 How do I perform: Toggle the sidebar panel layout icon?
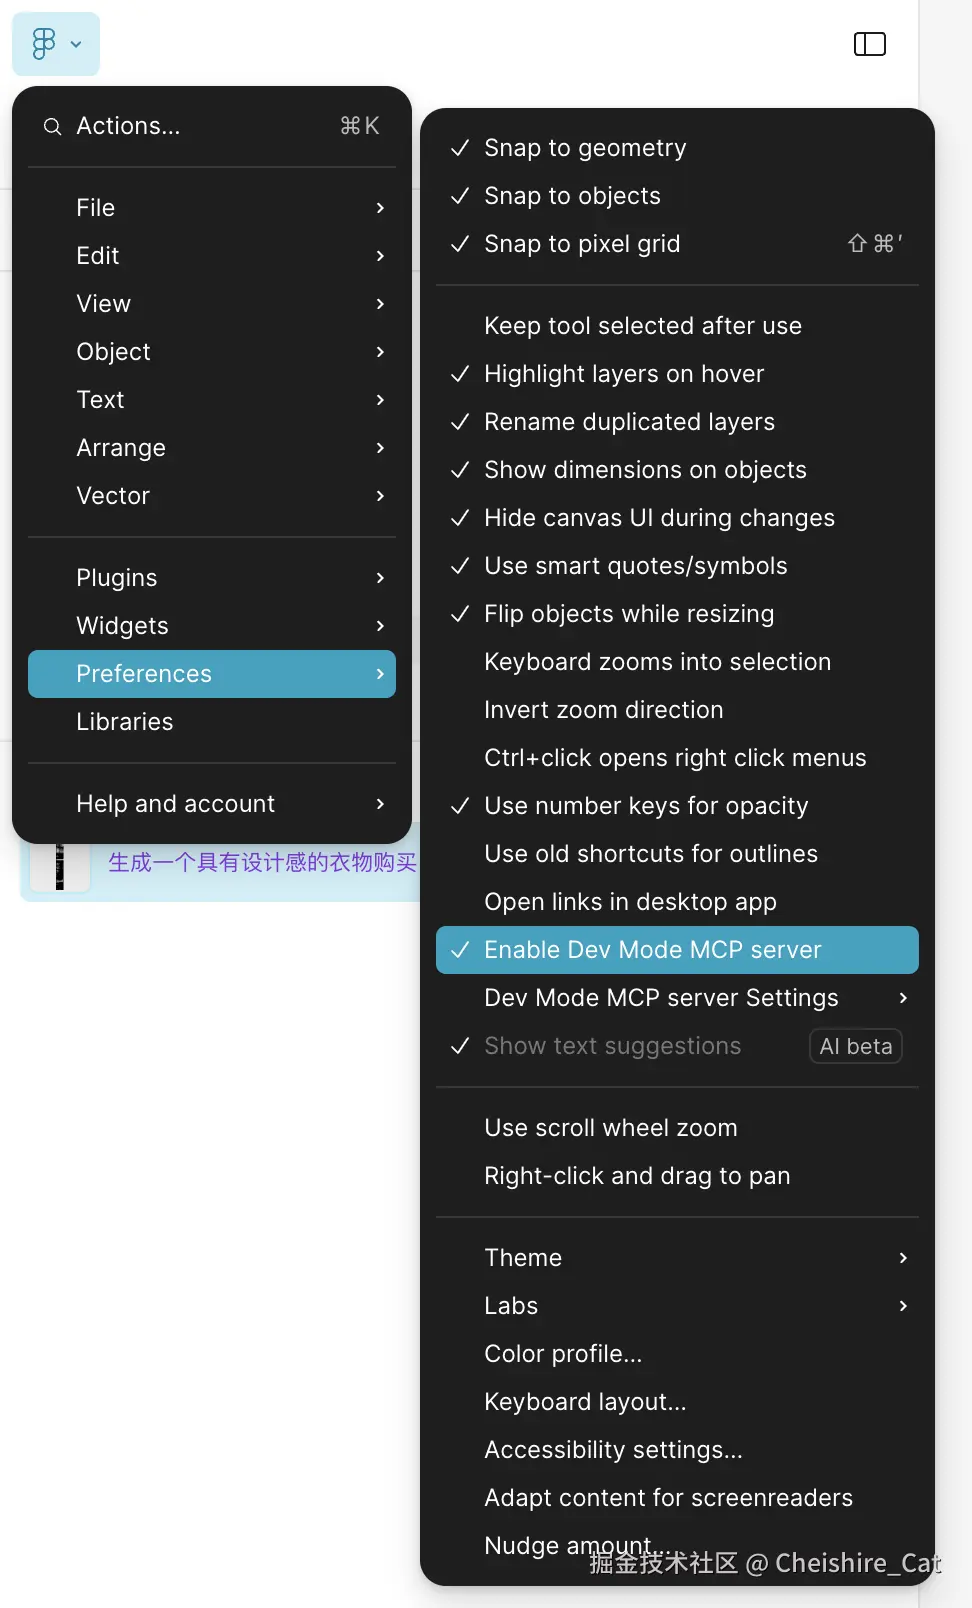pos(869,44)
